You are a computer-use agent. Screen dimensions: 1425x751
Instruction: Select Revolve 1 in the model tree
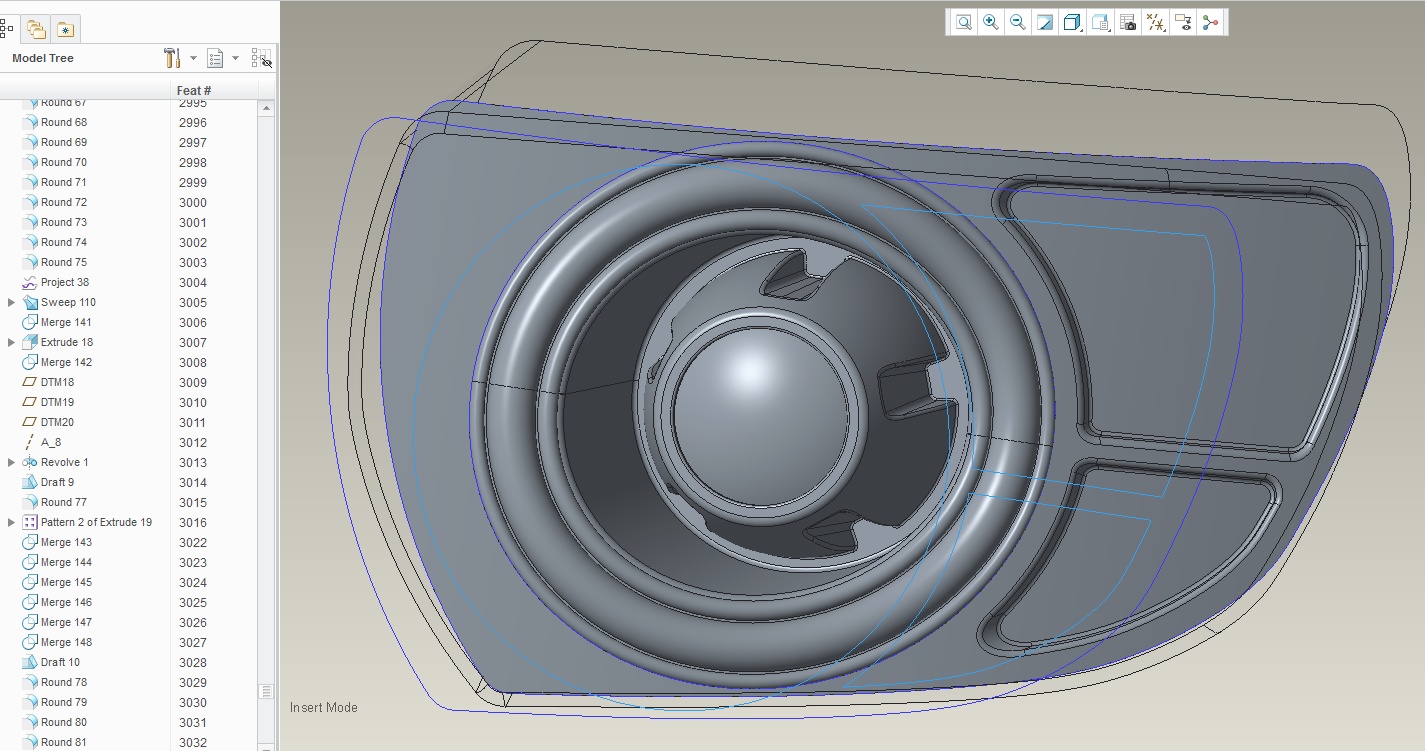point(65,462)
